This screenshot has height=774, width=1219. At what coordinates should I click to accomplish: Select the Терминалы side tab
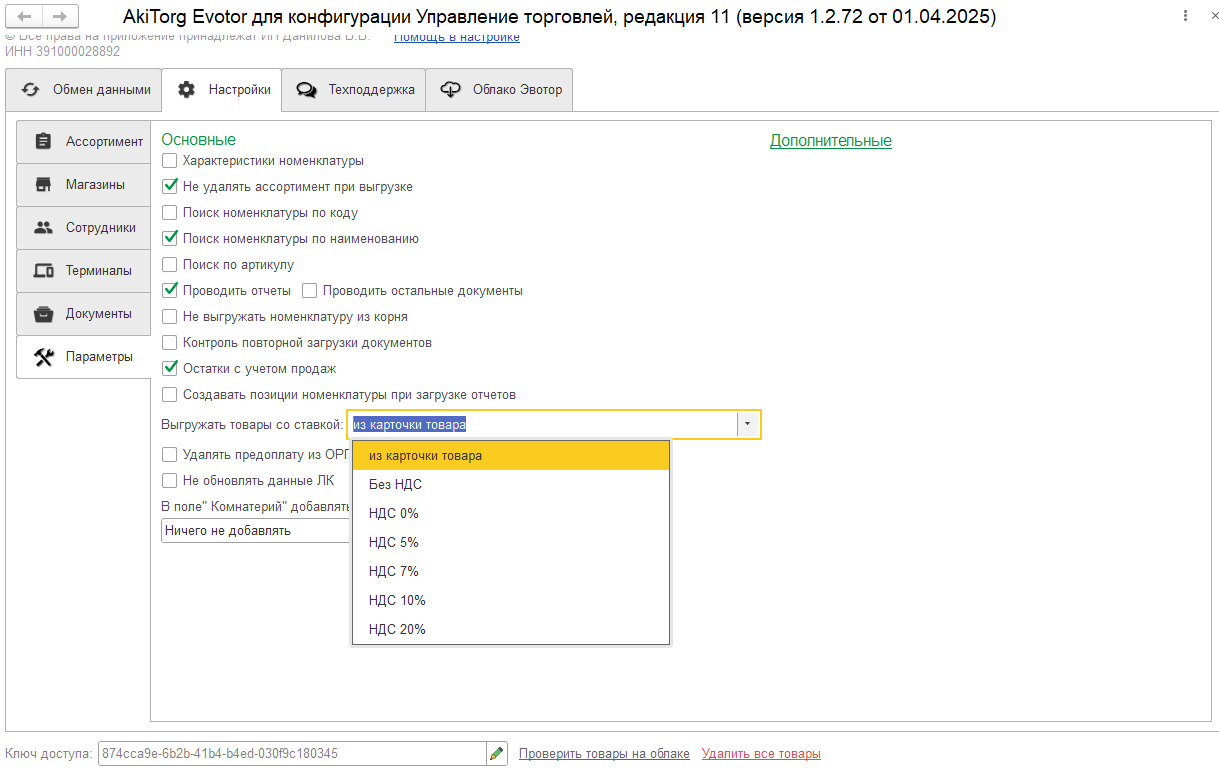coord(84,271)
